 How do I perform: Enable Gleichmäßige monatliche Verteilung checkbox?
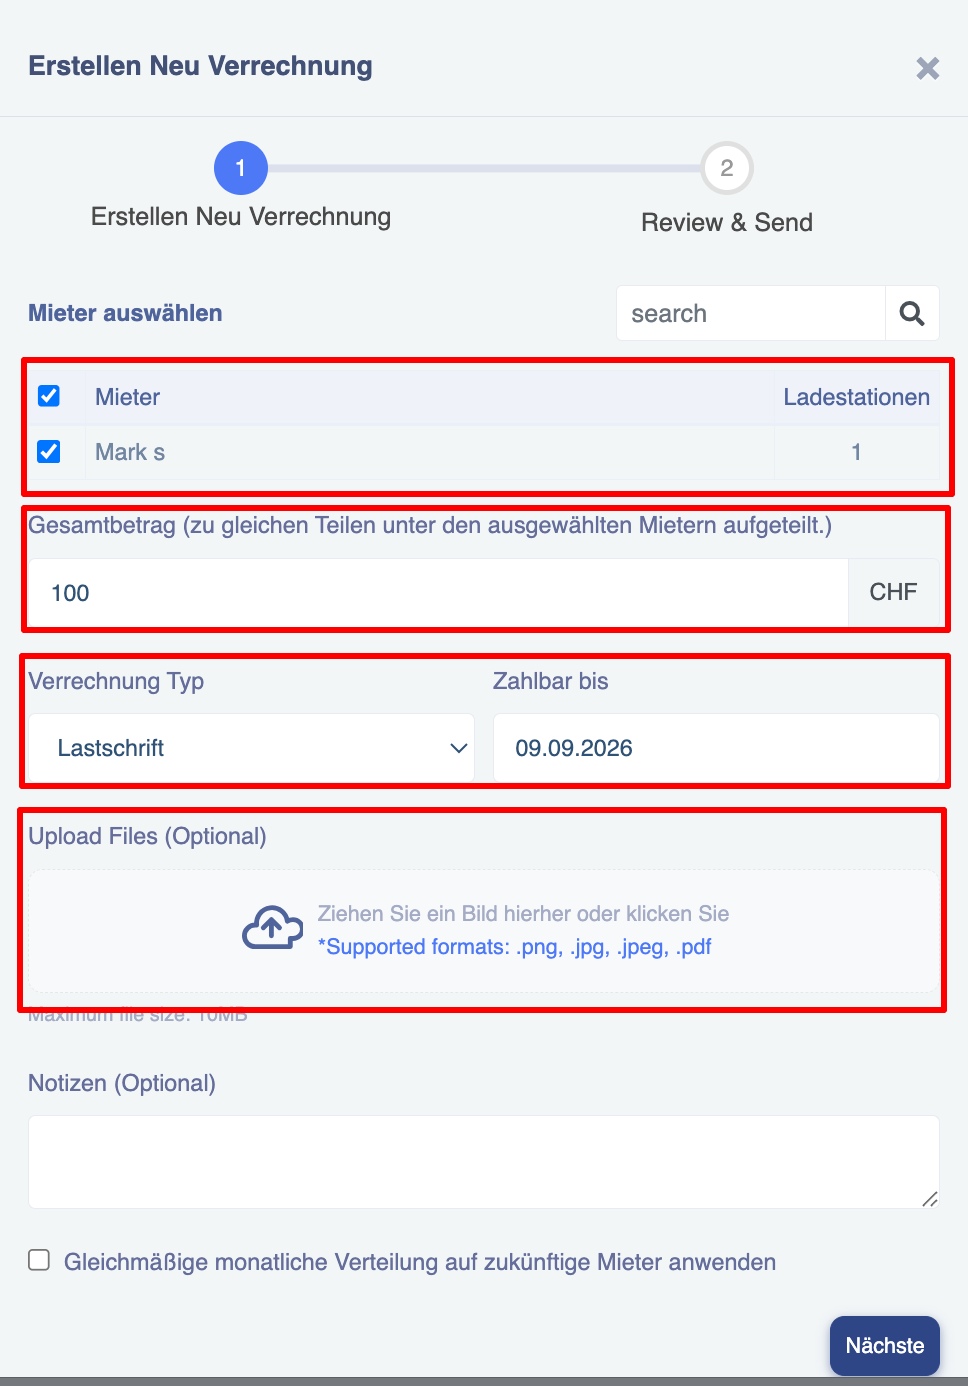pos(39,1260)
